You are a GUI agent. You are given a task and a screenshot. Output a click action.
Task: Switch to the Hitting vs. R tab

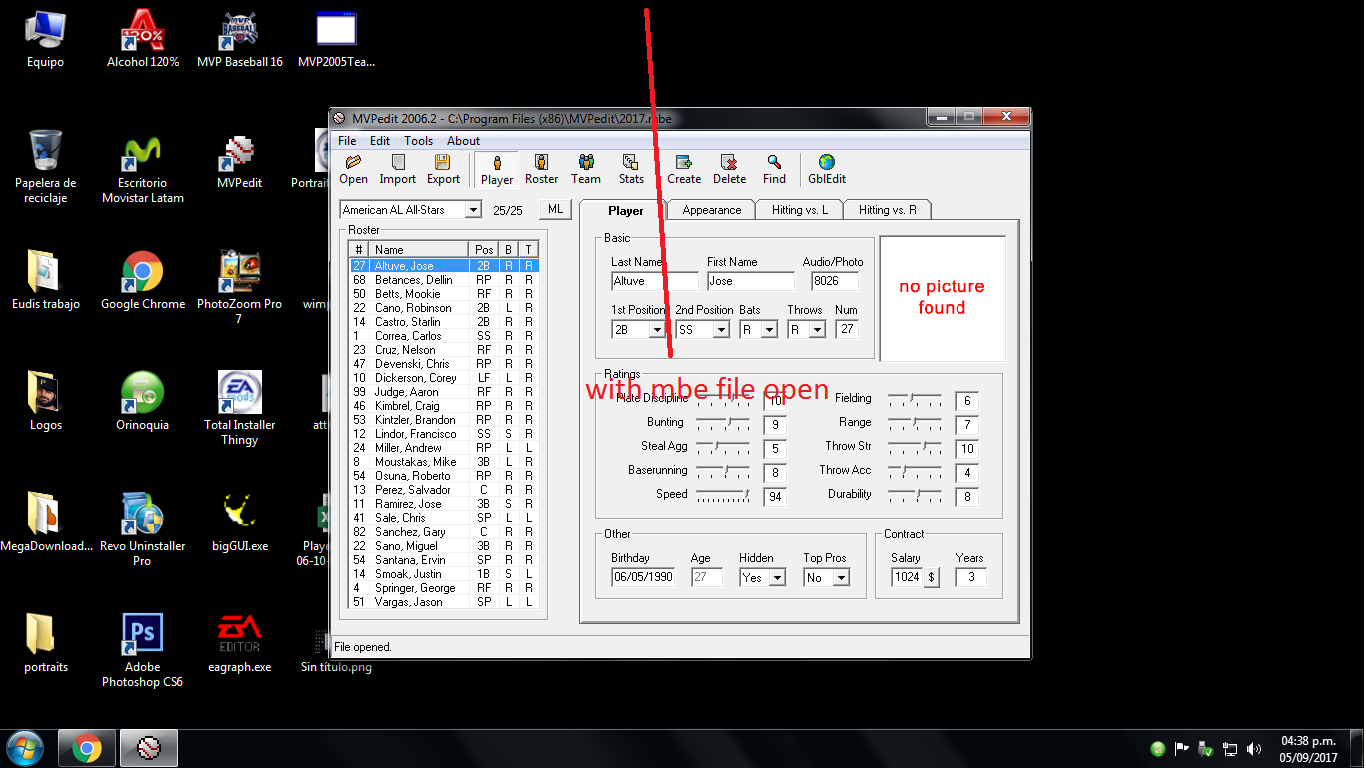(x=888, y=210)
